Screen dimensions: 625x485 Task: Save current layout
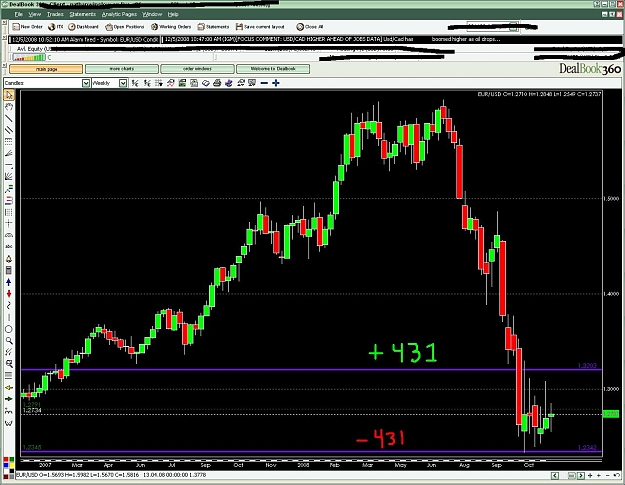(260, 27)
